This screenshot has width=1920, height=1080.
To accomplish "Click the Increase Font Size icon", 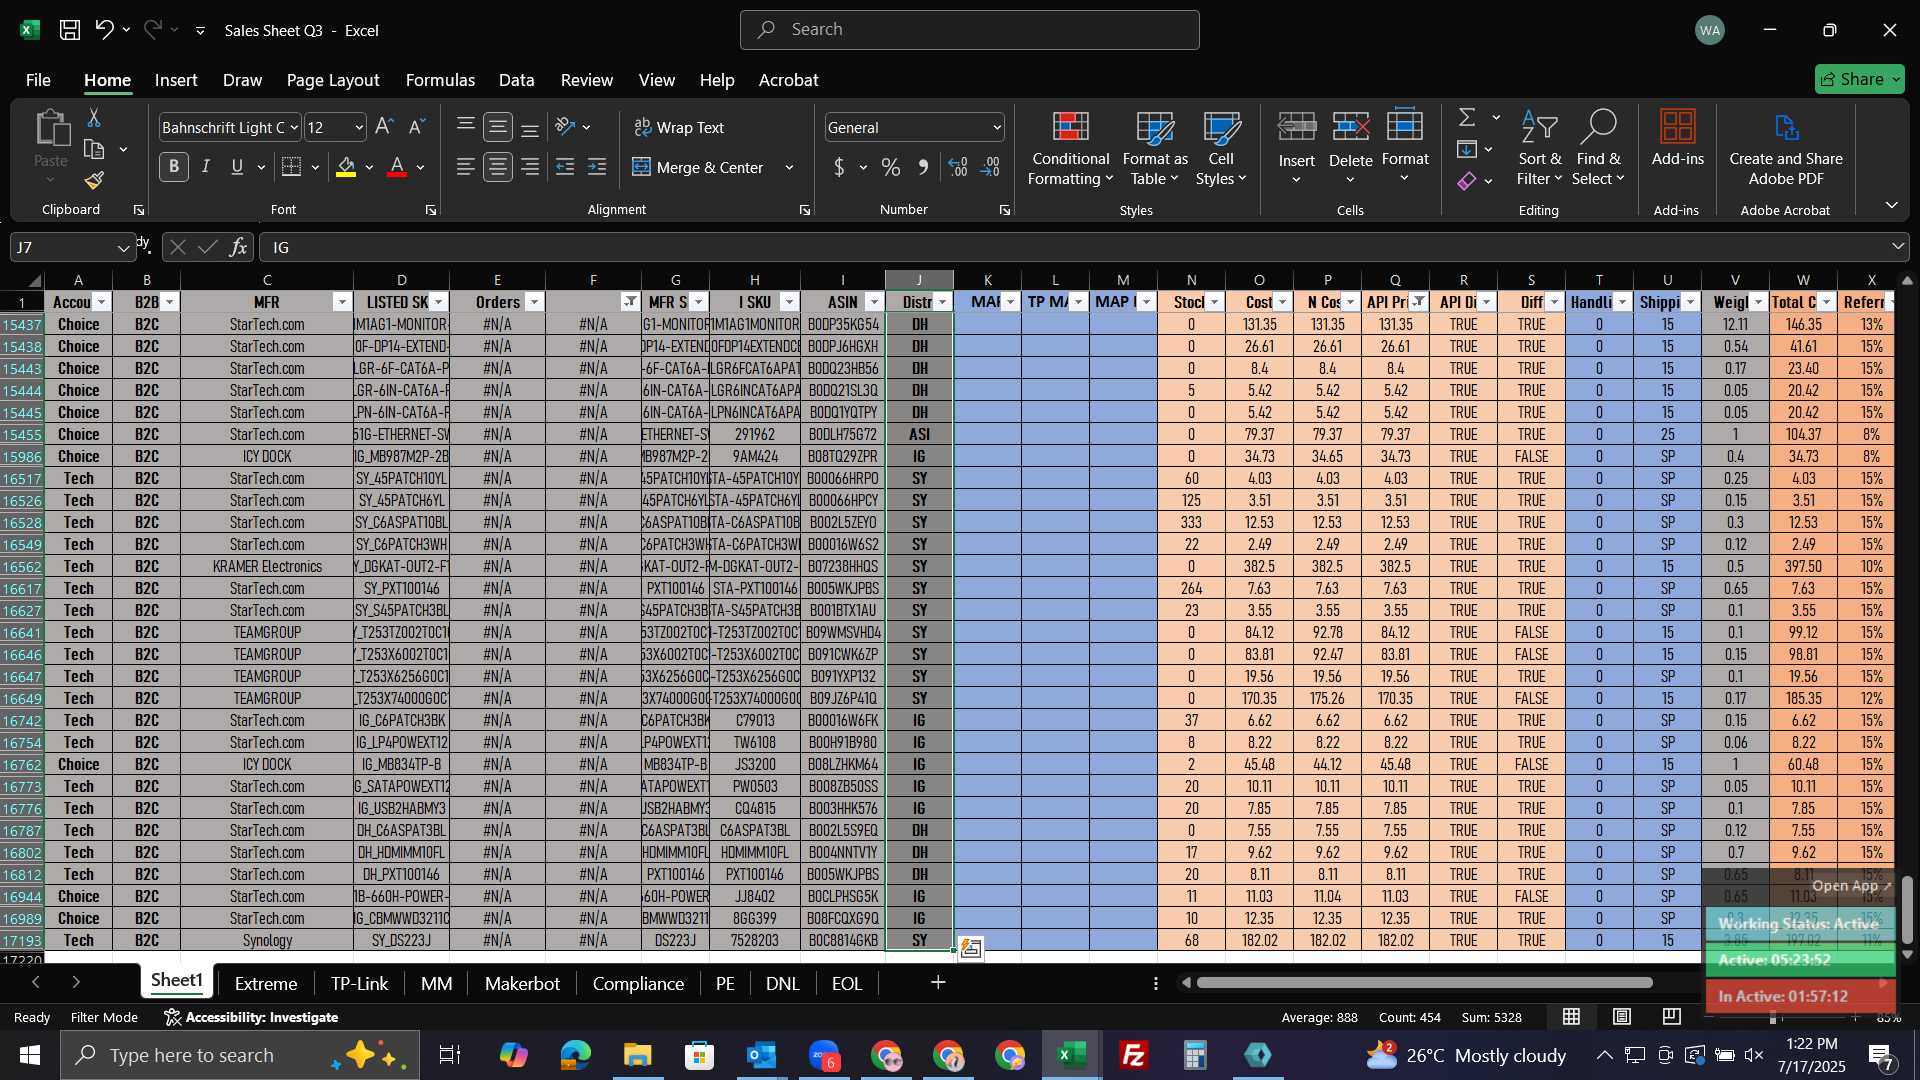I will tap(384, 127).
